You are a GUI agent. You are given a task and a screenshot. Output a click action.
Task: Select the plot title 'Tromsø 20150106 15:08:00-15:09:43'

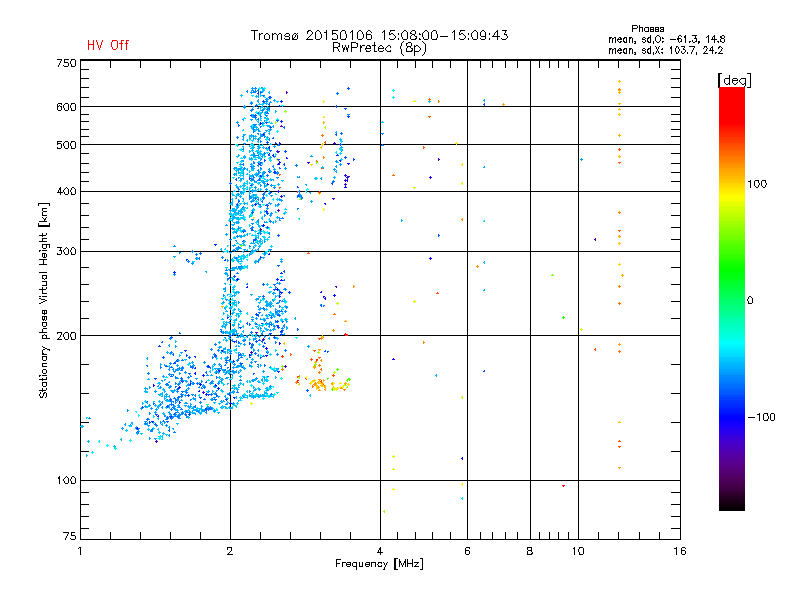(379, 35)
